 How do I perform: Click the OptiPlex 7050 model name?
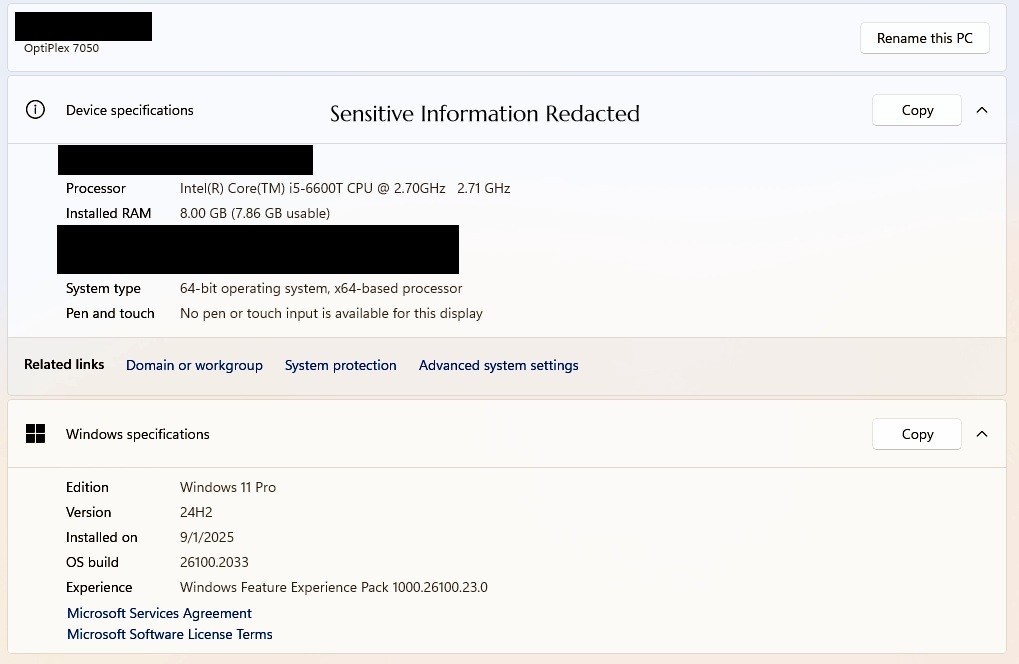[x=61, y=48]
